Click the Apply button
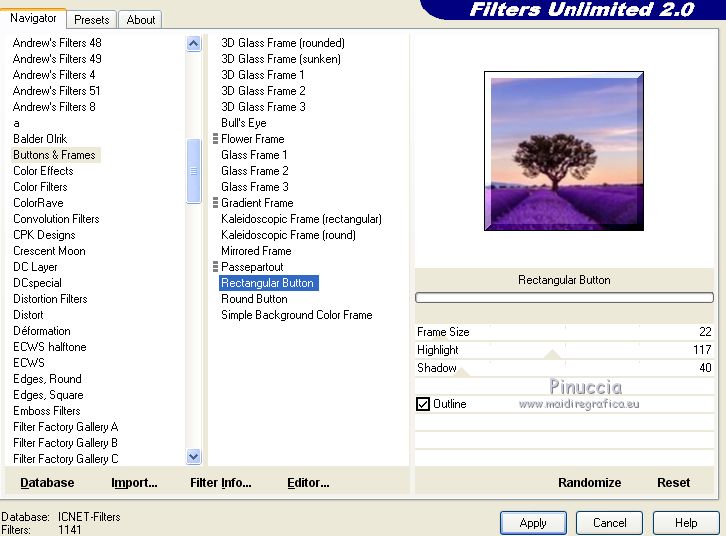The image size is (726, 536). (x=533, y=523)
